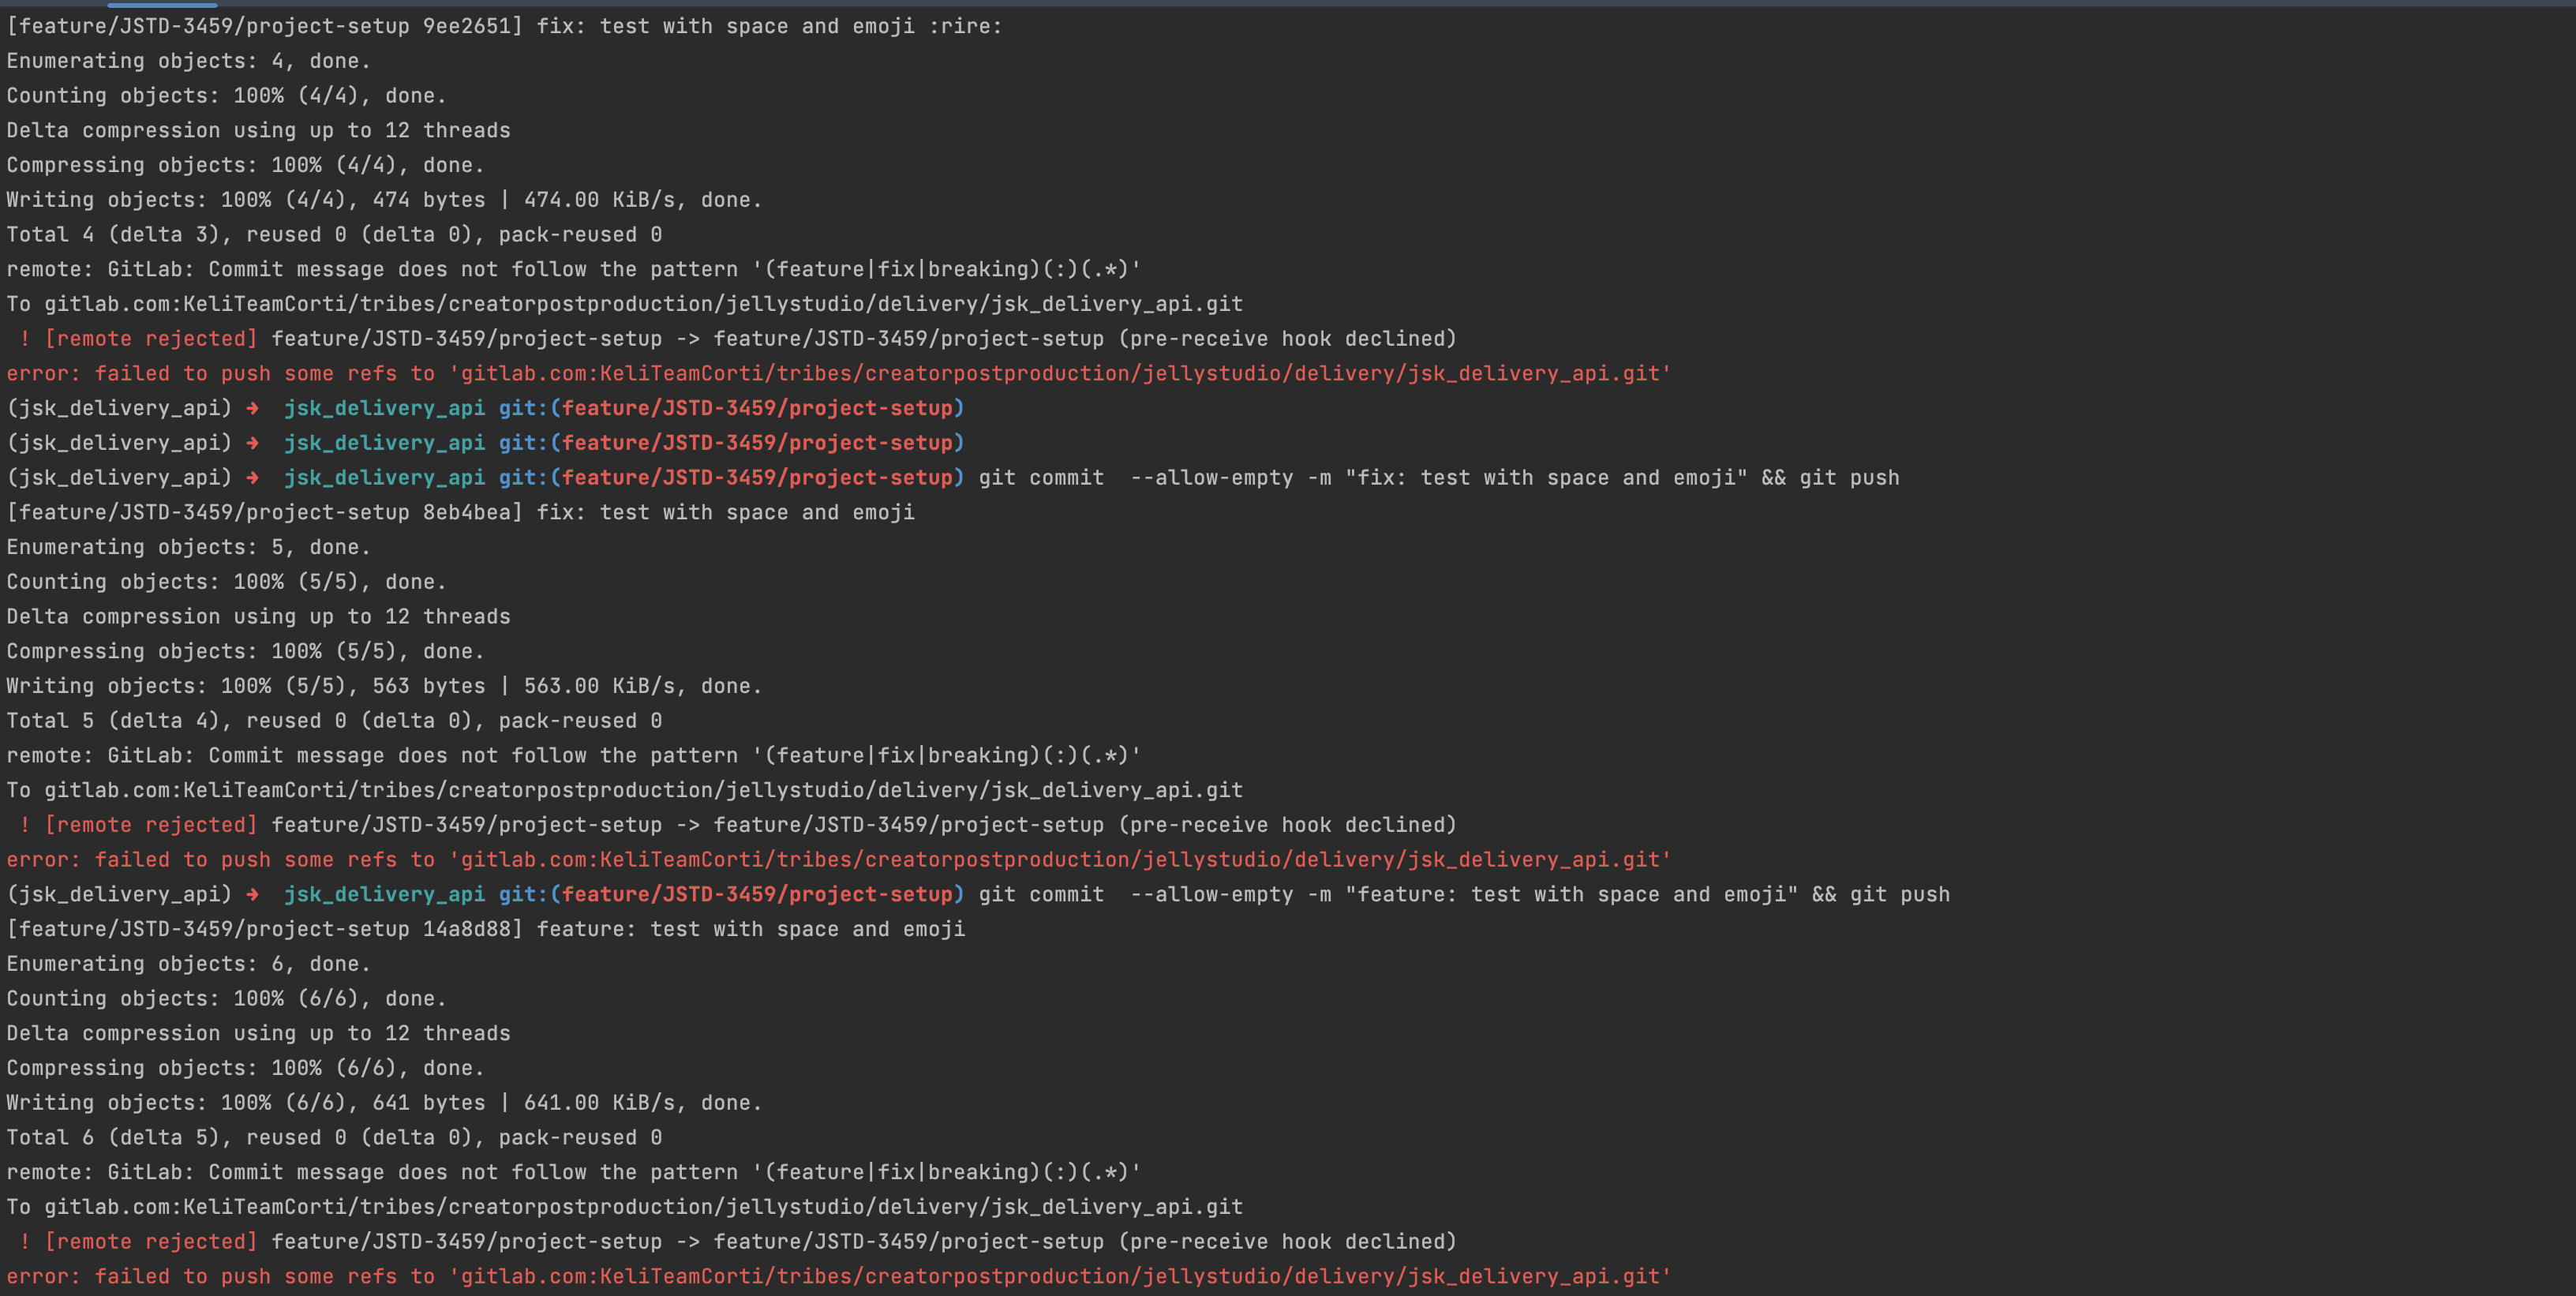Viewport: 2576px width, 1296px height.
Task: Click the git commit command with "feature: test" message
Action: coord(1464,895)
